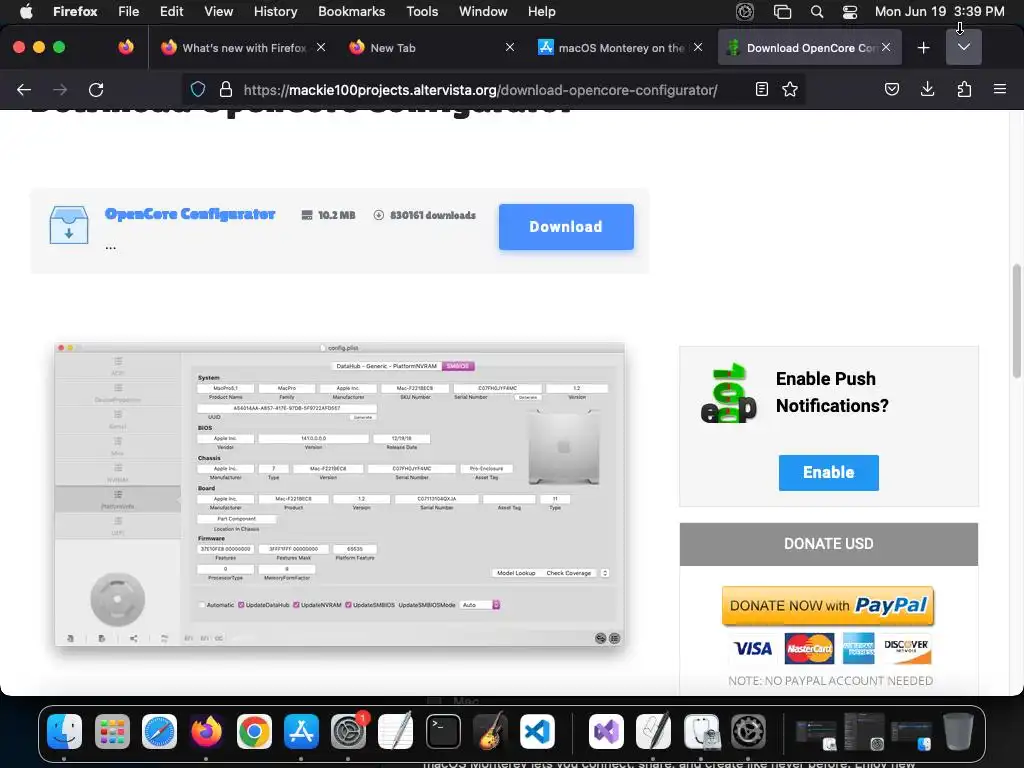Open the OpenCore Configurator title link

coord(190,214)
